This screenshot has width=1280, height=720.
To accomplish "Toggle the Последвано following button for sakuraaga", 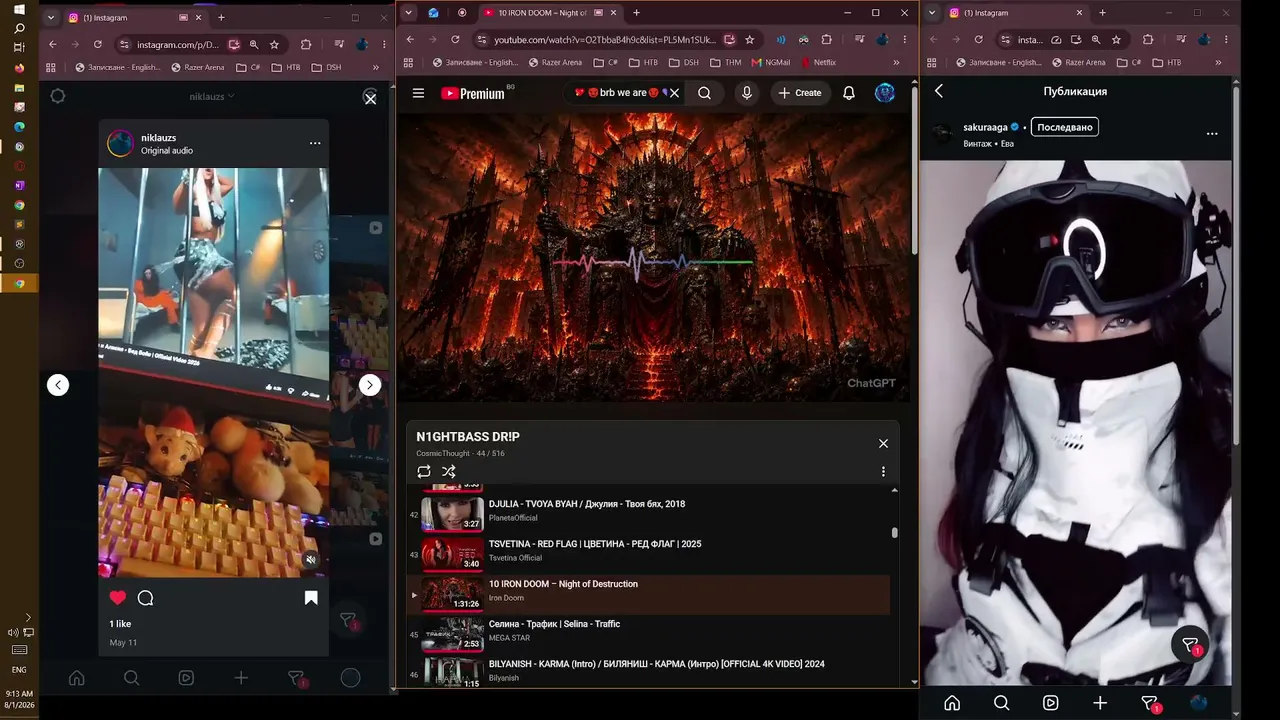I will (1064, 127).
